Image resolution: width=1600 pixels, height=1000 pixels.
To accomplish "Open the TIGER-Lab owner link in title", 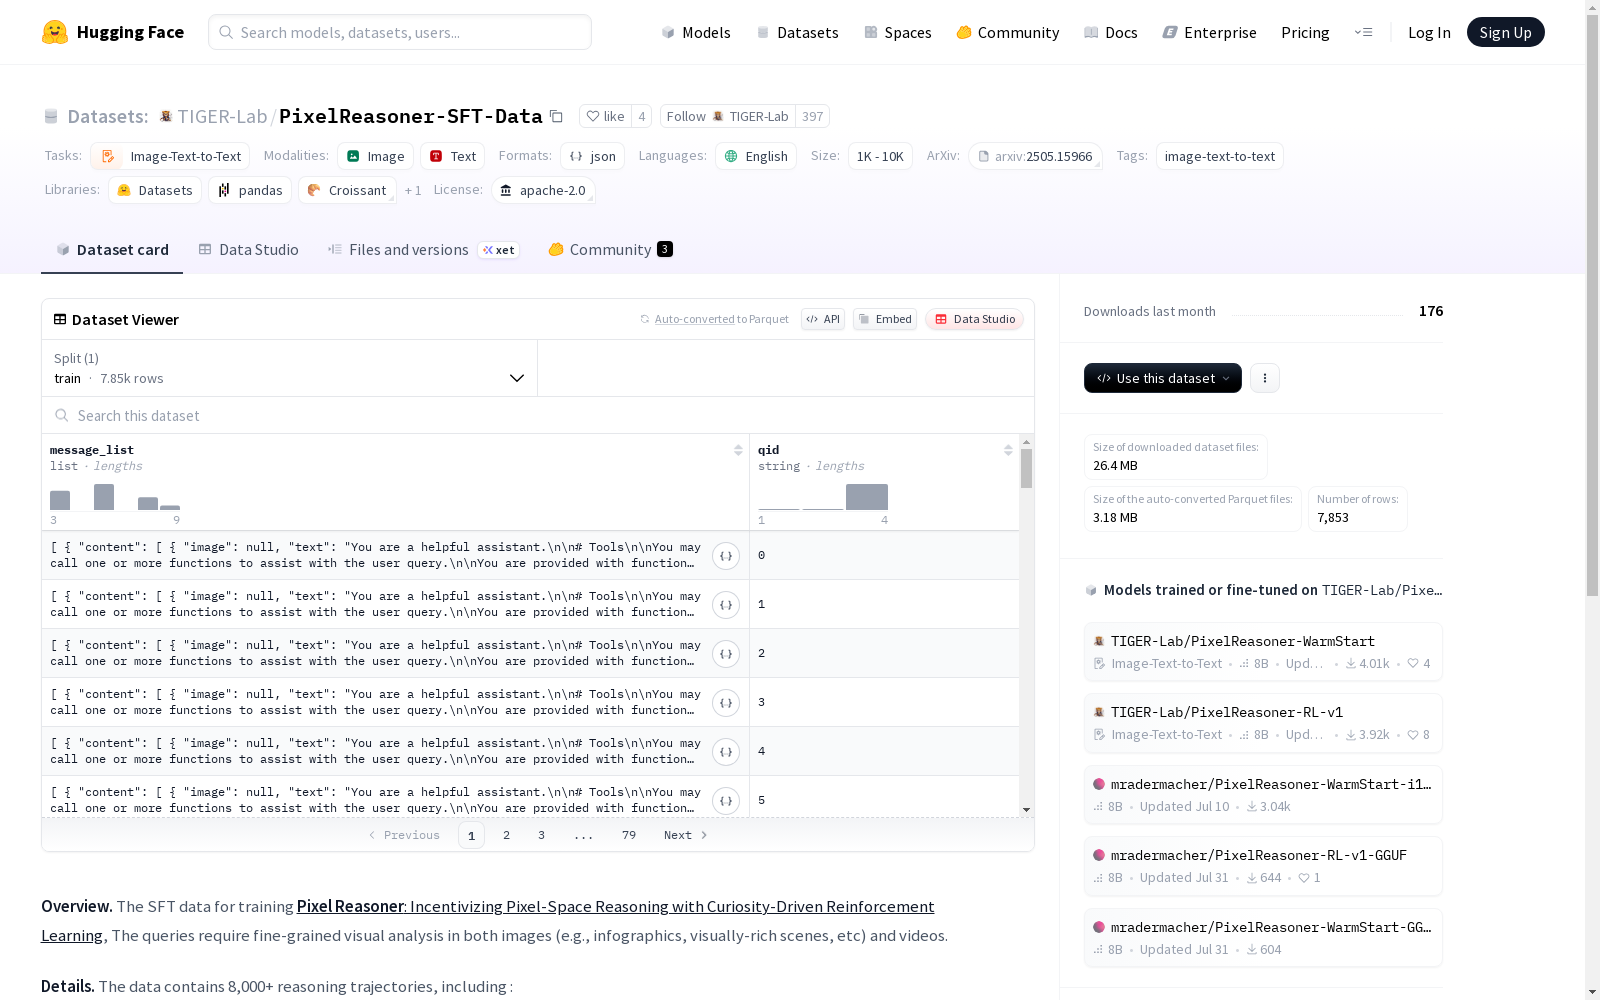I will (222, 117).
